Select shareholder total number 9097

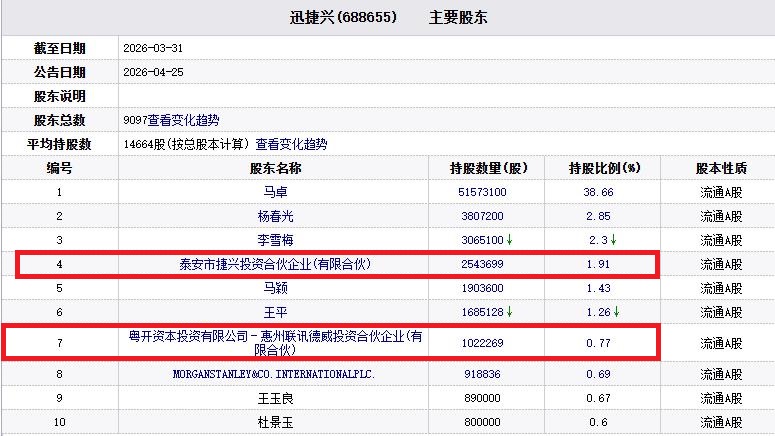click(x=135, y=120)
